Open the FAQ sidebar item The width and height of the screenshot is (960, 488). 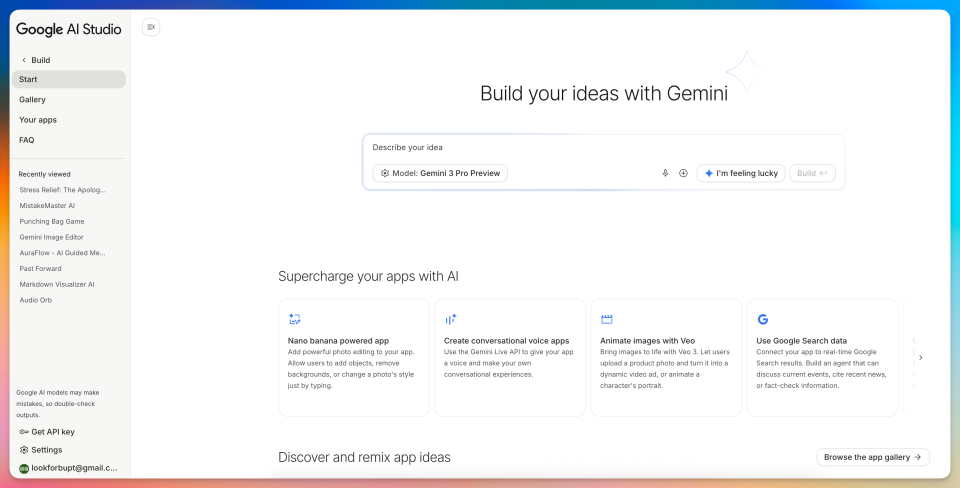tap(27, 140)
